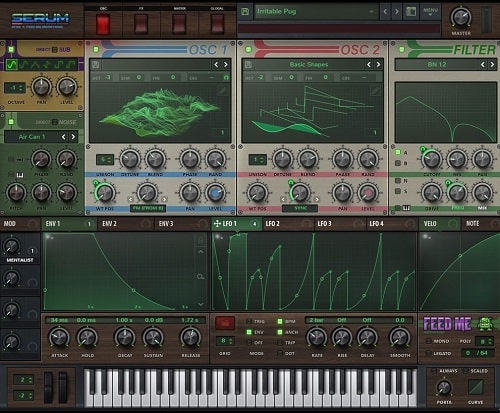The image size is (500, 413).
Task: Open the Basic Shapes wavetable list
Action: pos(309,64)
